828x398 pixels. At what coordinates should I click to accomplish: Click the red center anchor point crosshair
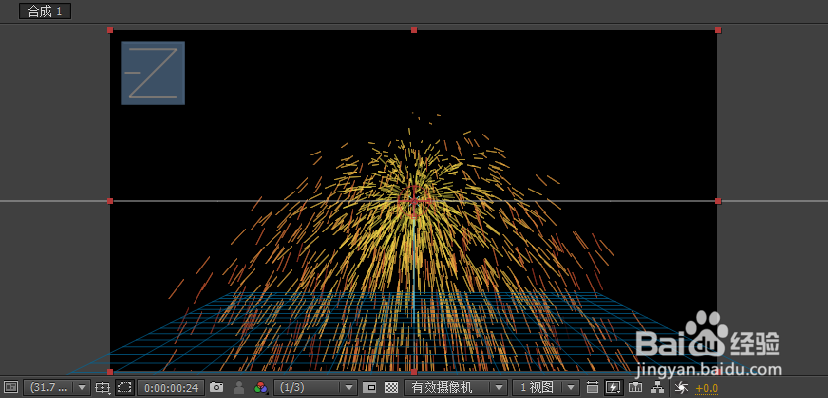pyautogui.click(x=414, y=201)
